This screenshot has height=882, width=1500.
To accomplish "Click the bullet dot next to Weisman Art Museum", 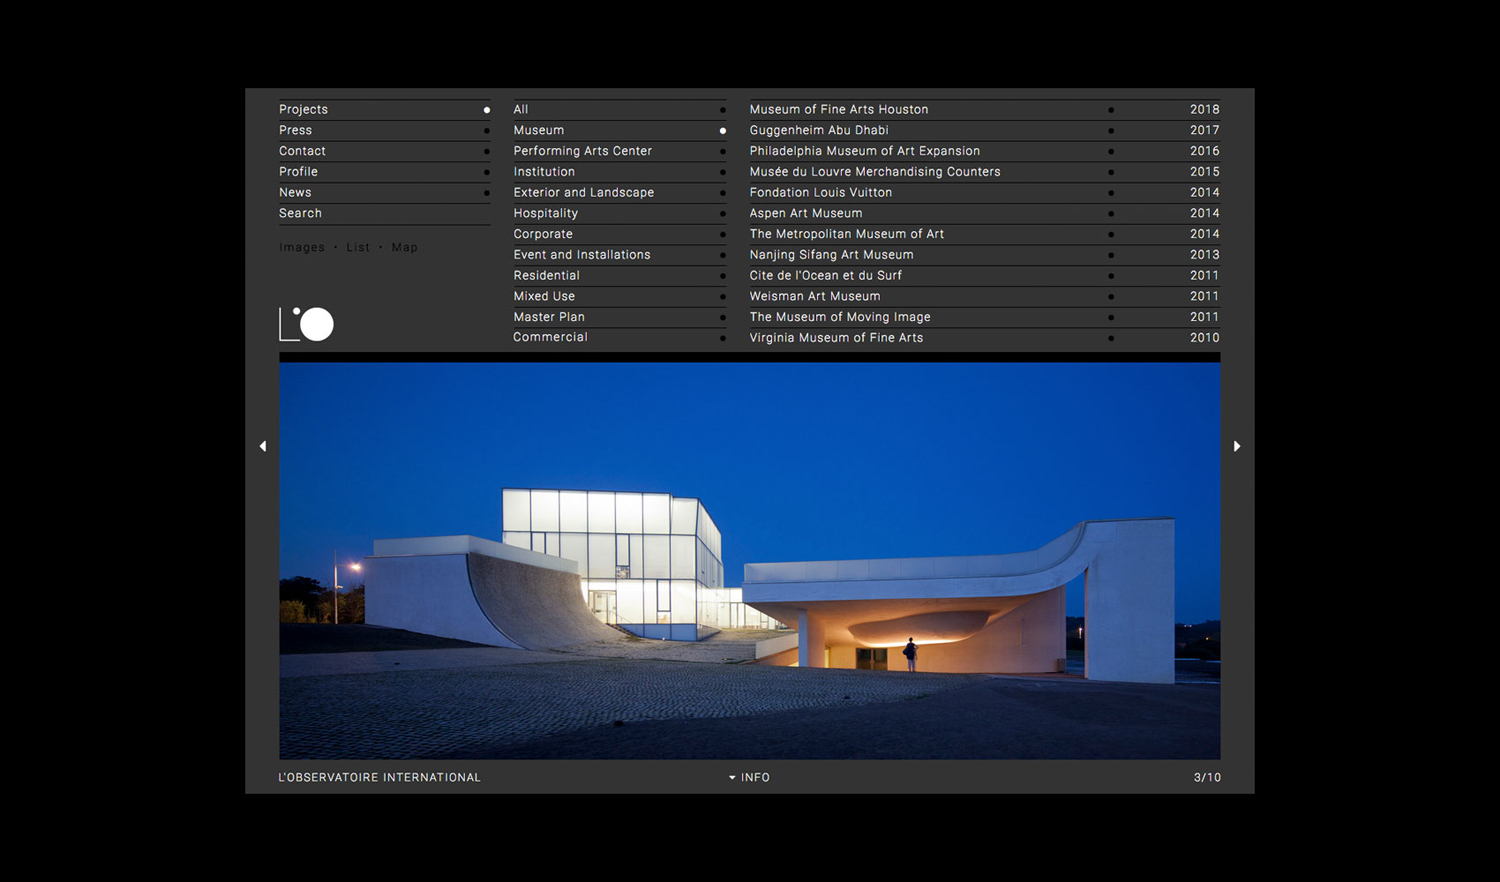I will pyautogui.click(x=1111, y=297).
